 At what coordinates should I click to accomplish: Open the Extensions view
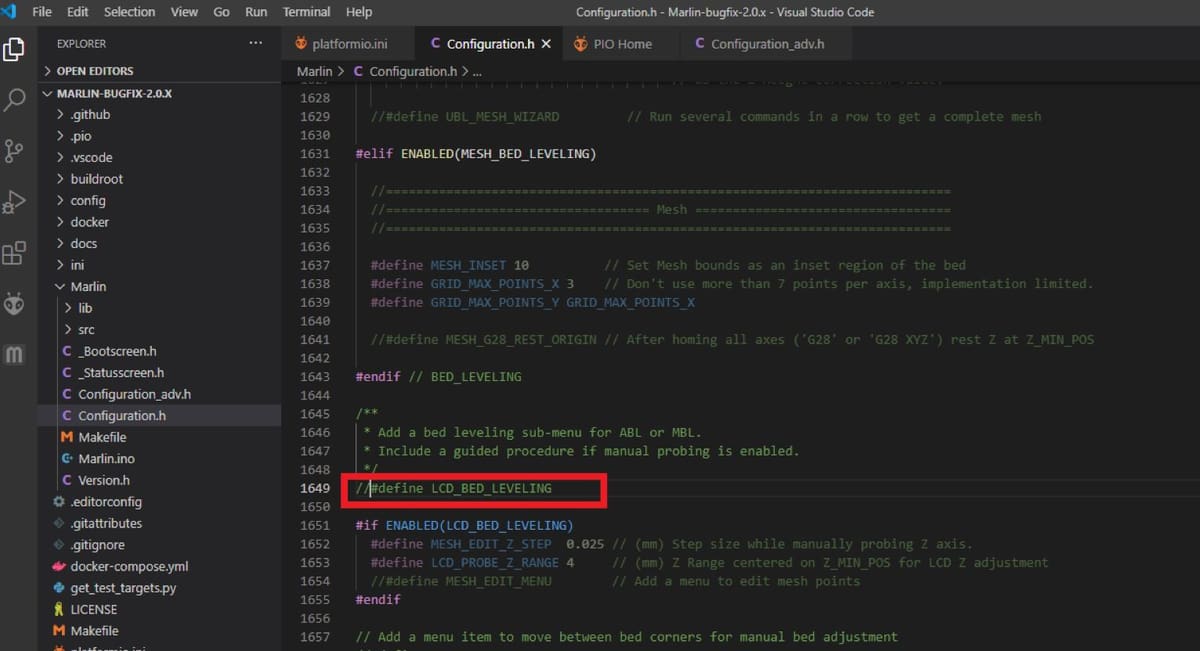(x=15, y=253)
